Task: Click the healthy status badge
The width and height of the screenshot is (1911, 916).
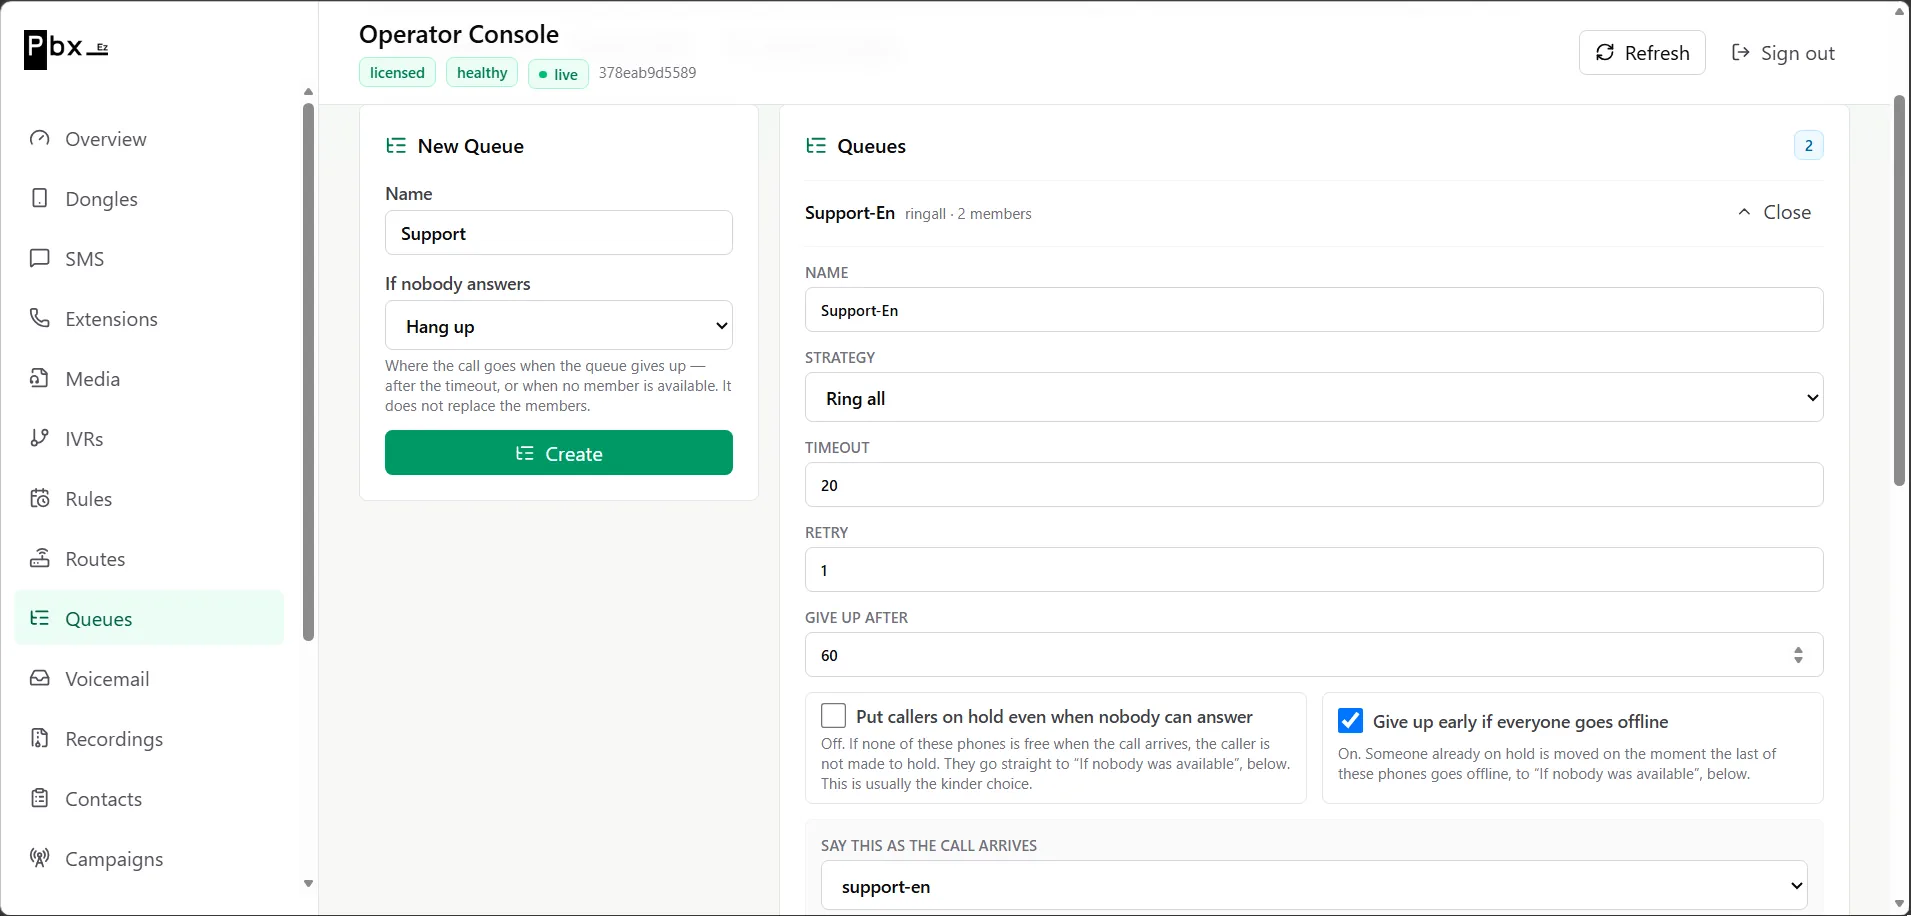Action: coord(482,73)
